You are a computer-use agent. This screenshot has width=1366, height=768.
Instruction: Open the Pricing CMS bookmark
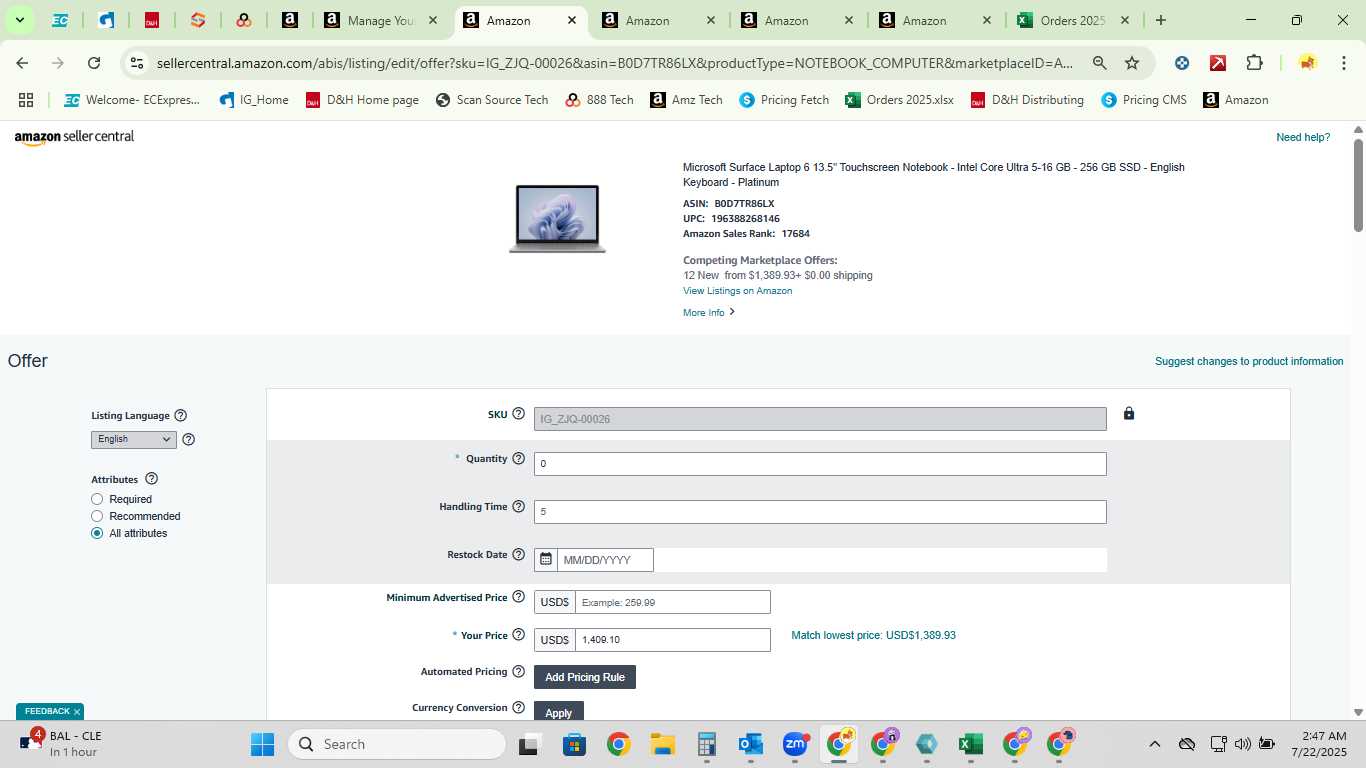click(x=1144, y=100)
